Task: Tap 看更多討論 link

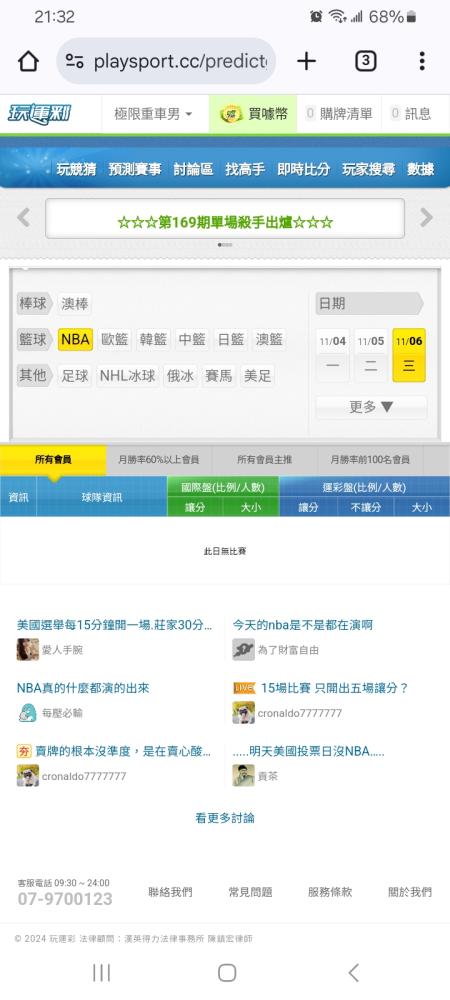Action: click(225, 818)
